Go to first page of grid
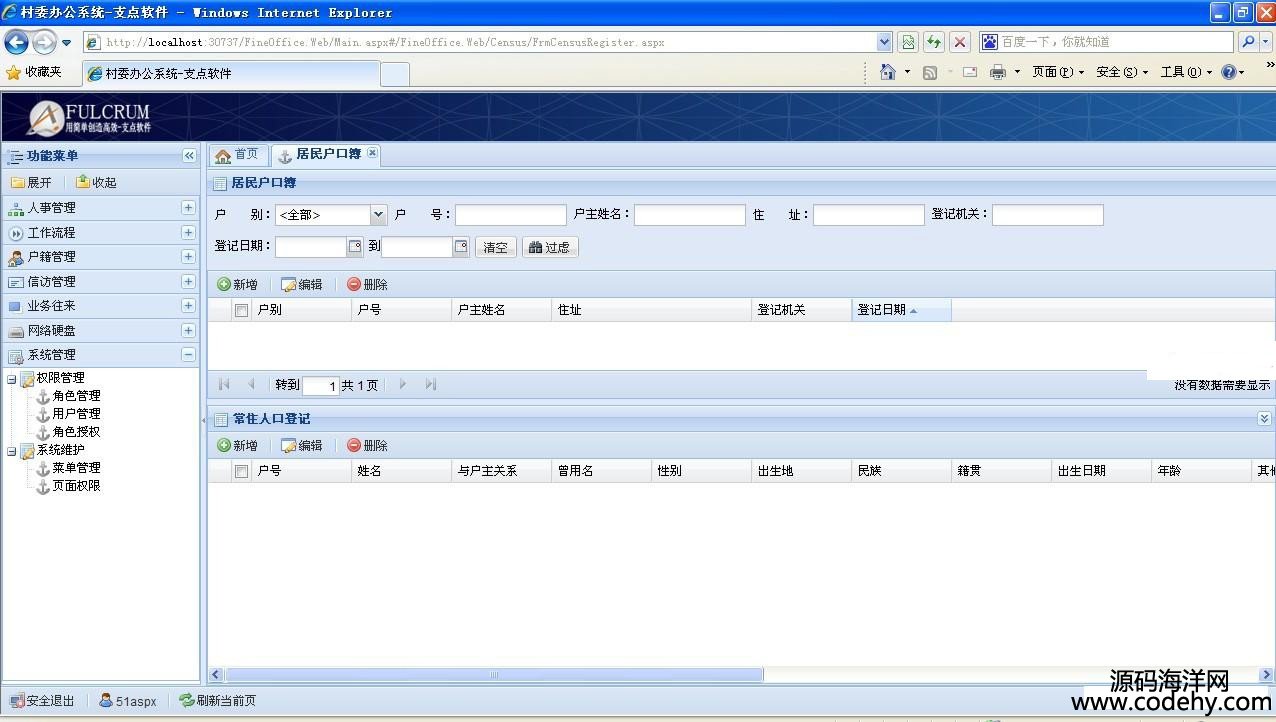This screenshot has height=722, width=1276. click(224, 384)
